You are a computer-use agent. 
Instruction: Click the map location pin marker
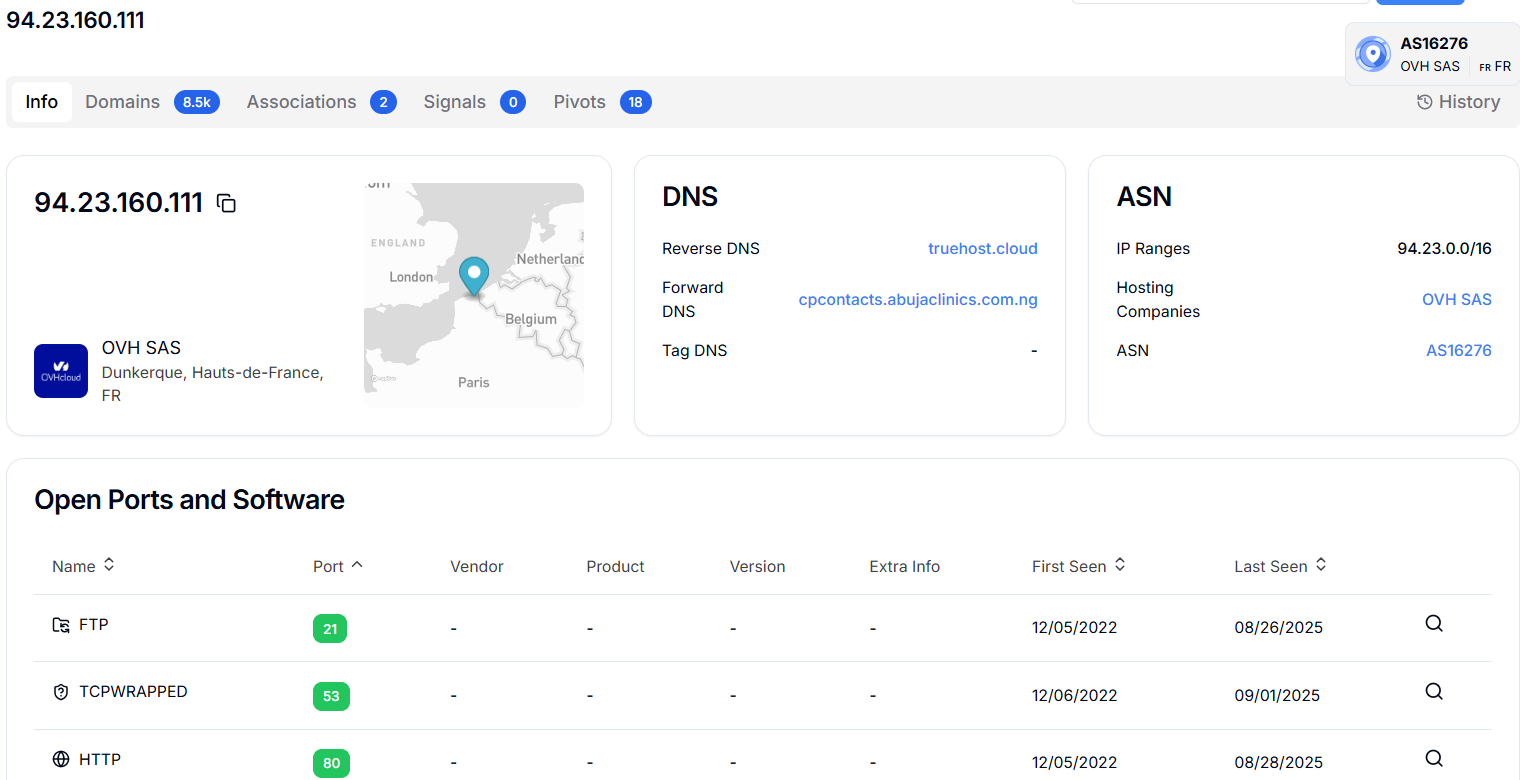pos(474,276)
